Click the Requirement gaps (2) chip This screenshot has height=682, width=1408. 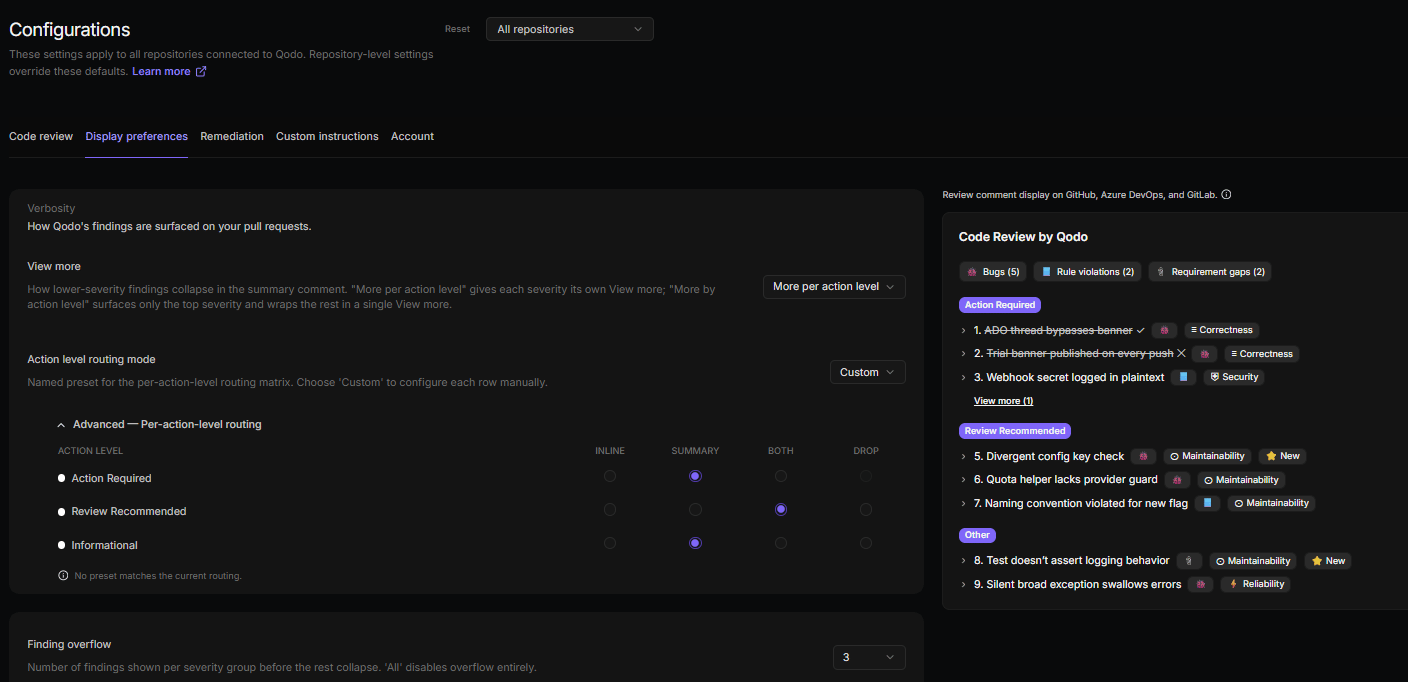pyautogui.click(x=1210, y=272)
